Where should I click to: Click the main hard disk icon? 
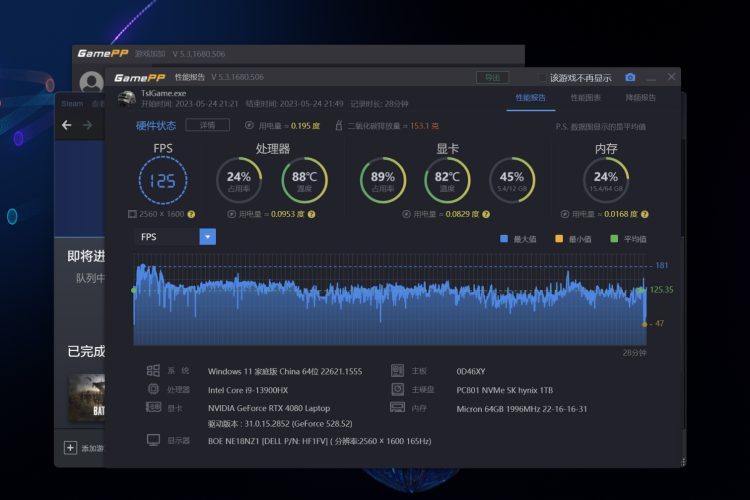[397, 389]
